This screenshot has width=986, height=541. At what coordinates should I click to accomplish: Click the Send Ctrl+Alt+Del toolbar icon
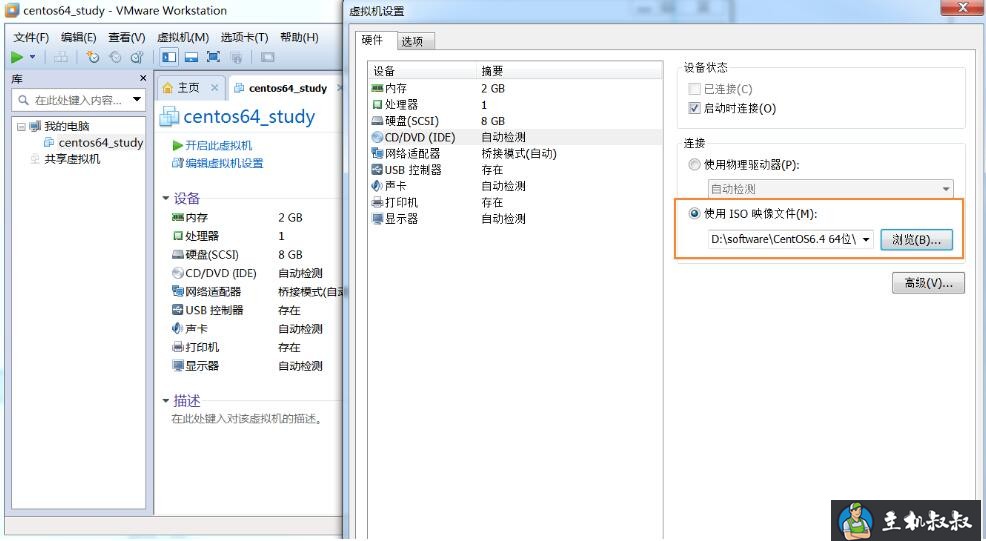click(61, 57)
